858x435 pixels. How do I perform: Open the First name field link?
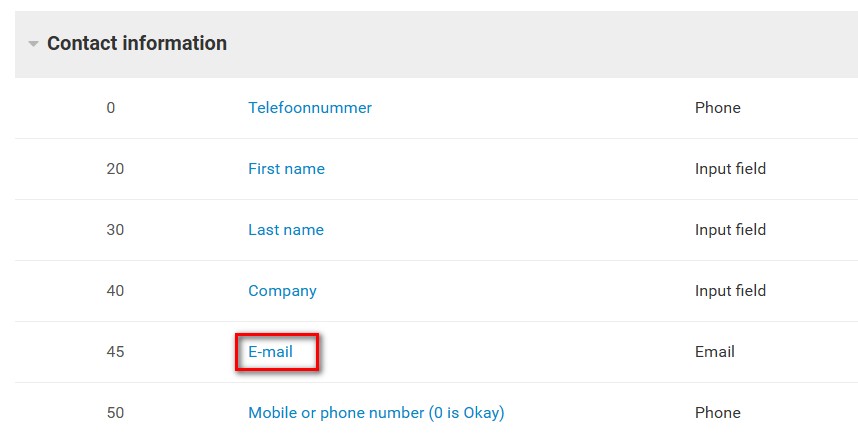[286, 169]
